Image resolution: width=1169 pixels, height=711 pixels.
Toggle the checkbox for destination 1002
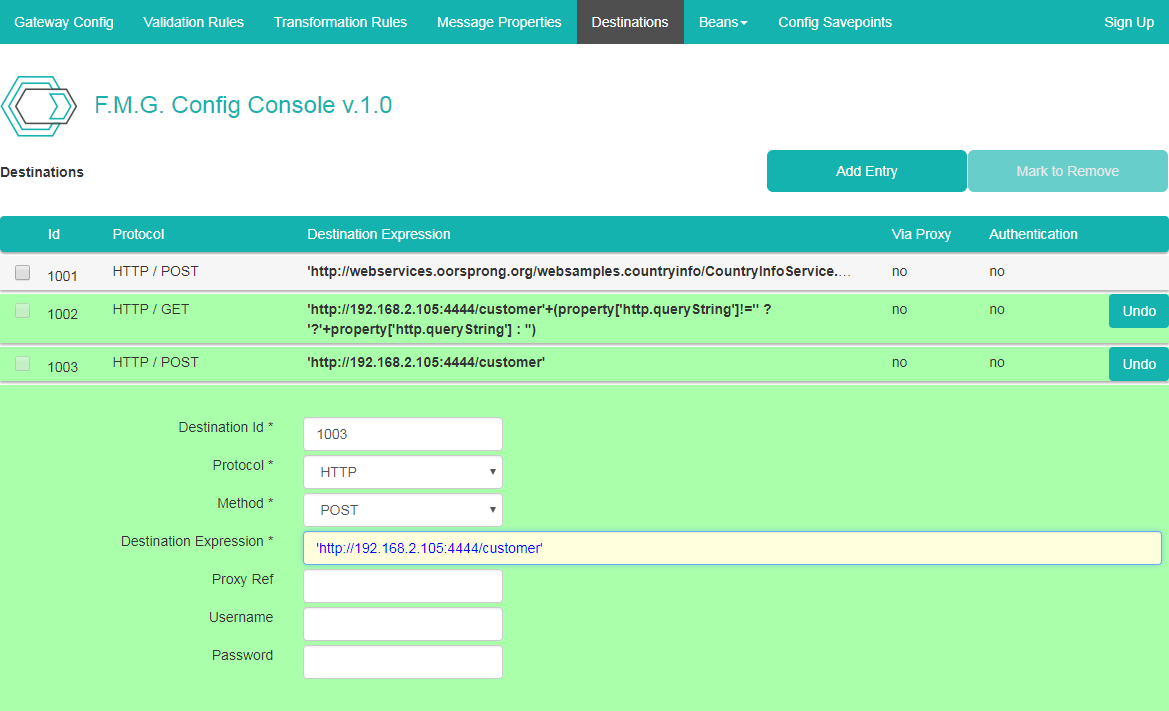tap(23, 311)
